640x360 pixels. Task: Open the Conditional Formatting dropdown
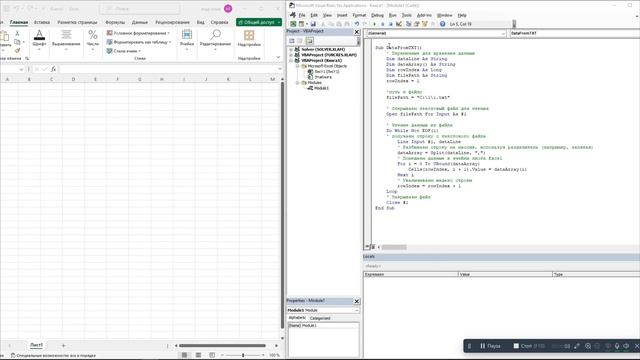tap(138, 33)
